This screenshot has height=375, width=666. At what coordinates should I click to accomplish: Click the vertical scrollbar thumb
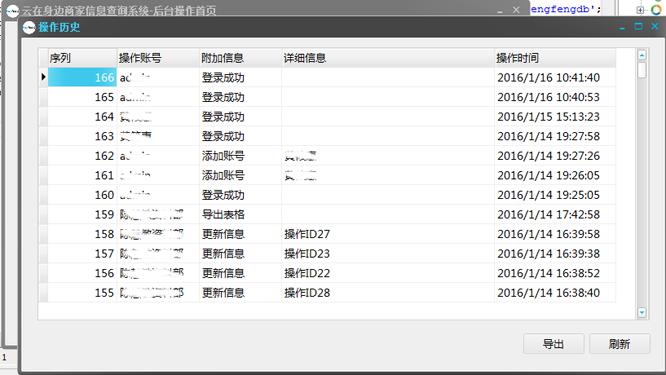click(x=642, y=70)
